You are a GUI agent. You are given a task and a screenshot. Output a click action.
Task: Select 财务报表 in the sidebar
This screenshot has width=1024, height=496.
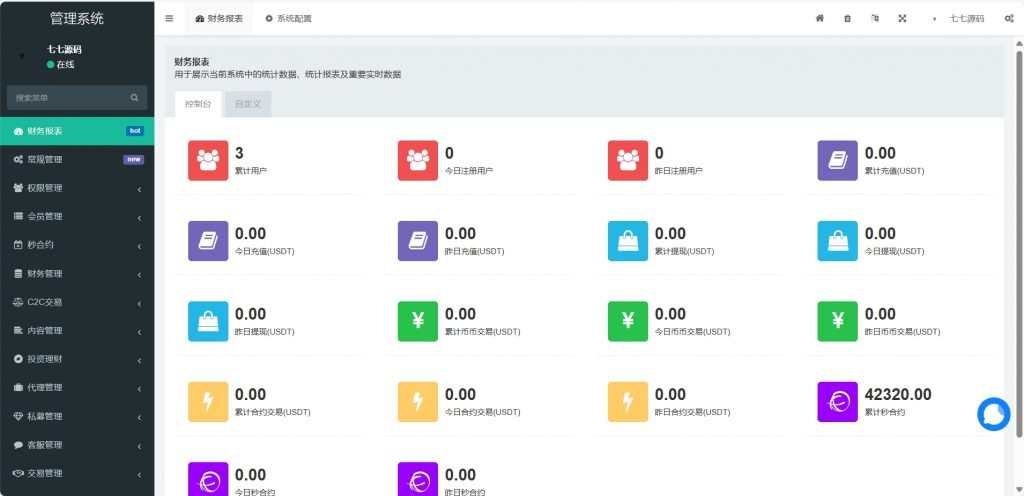coord(77,131)
